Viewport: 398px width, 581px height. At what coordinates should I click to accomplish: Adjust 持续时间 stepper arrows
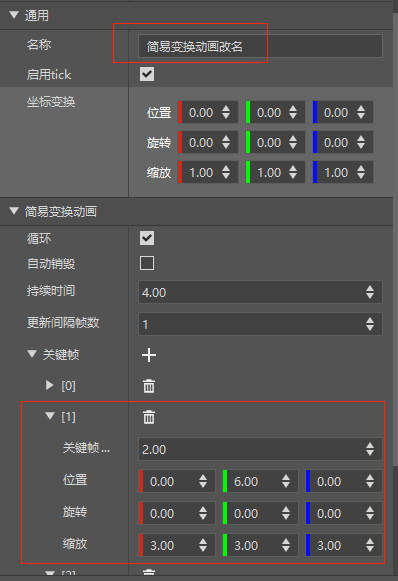[x=370, y=292]
